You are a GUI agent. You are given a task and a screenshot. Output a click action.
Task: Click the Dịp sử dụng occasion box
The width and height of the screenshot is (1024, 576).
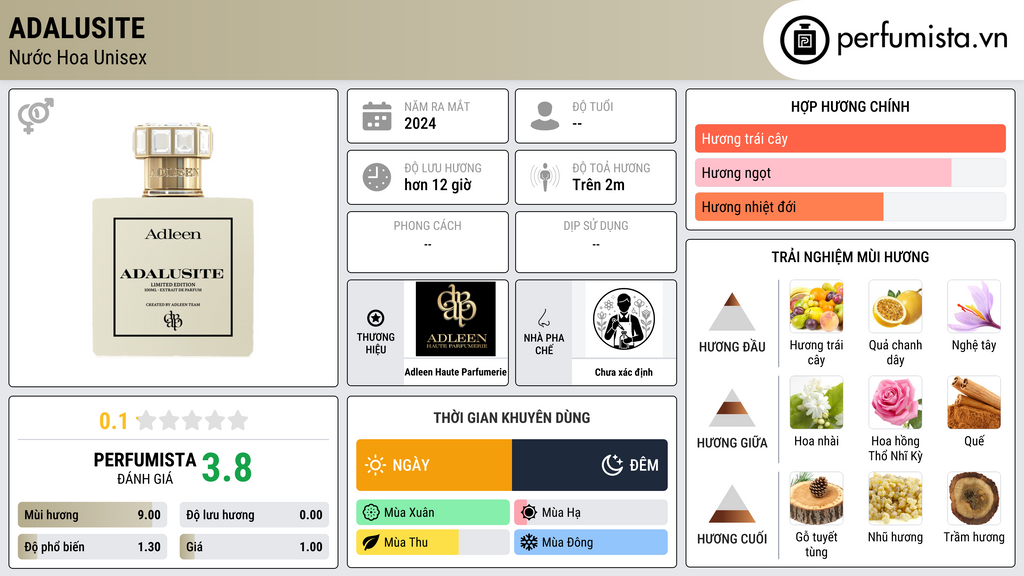596,242
